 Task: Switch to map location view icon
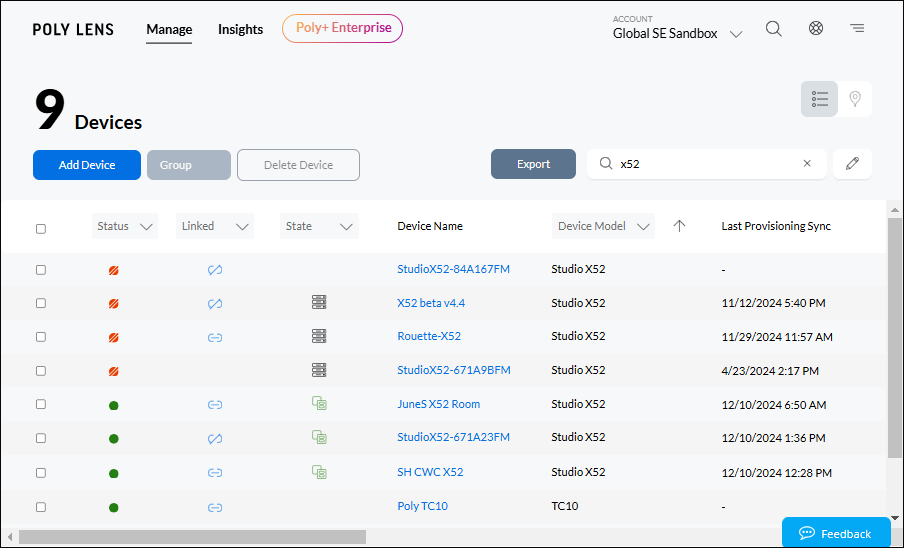pyautogui.click(x=855, y=99)
